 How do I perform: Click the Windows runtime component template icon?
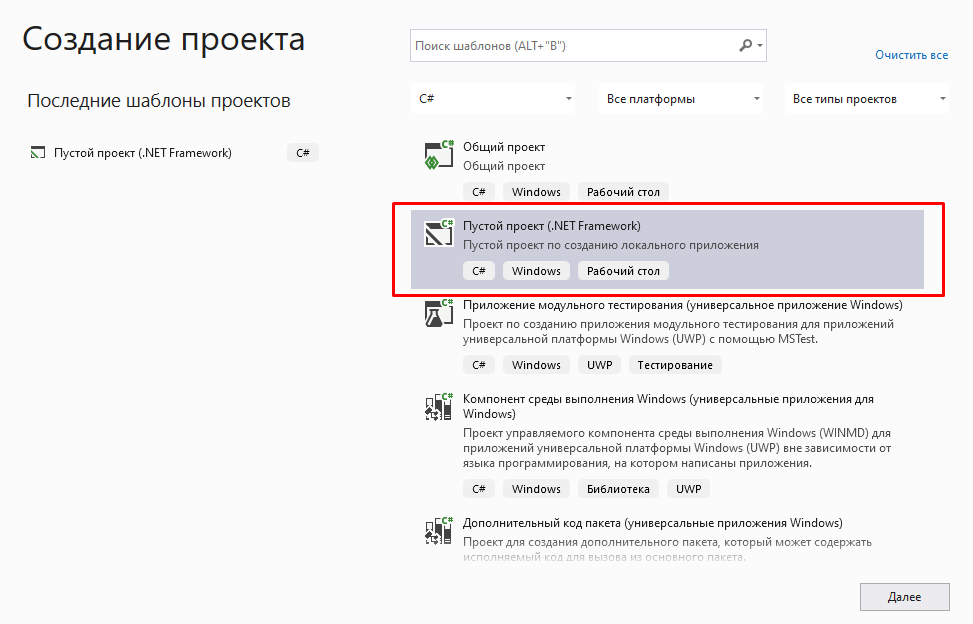(439, 407)
